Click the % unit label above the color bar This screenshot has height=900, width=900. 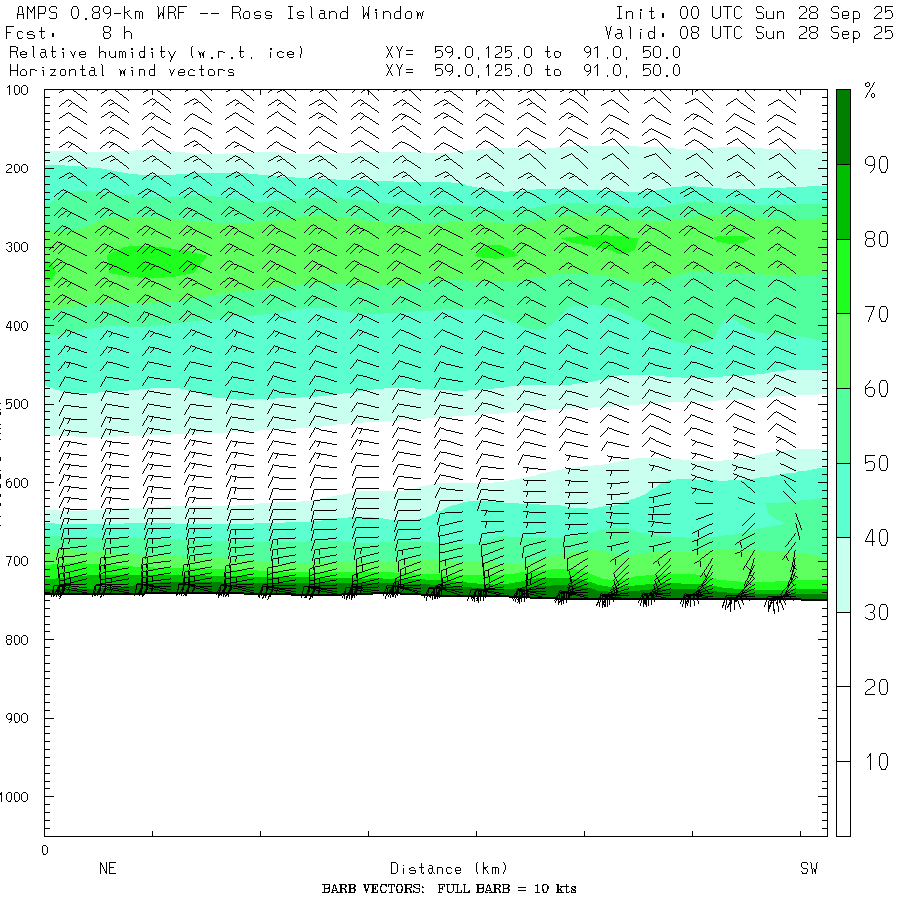[870, 91]
